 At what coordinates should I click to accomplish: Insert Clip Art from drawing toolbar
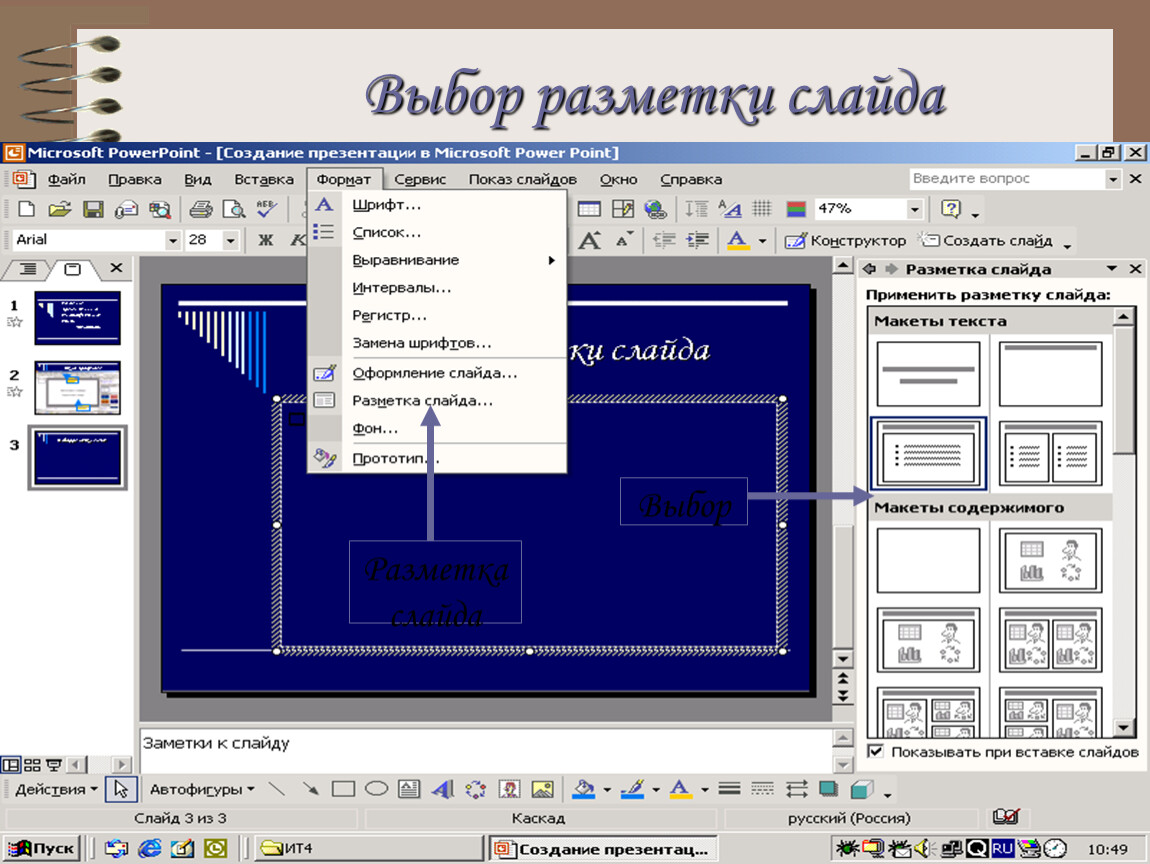coord(509,789)
